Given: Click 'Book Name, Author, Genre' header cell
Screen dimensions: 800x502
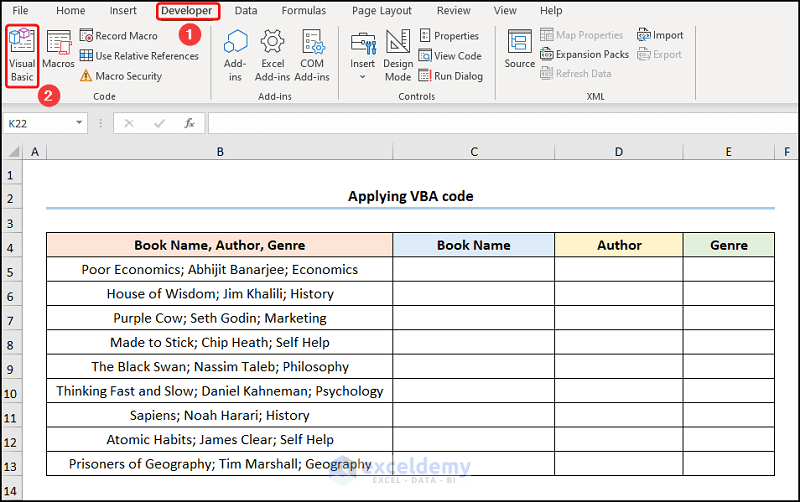Looking at the screenshot, I should click(x=220, y=245).
